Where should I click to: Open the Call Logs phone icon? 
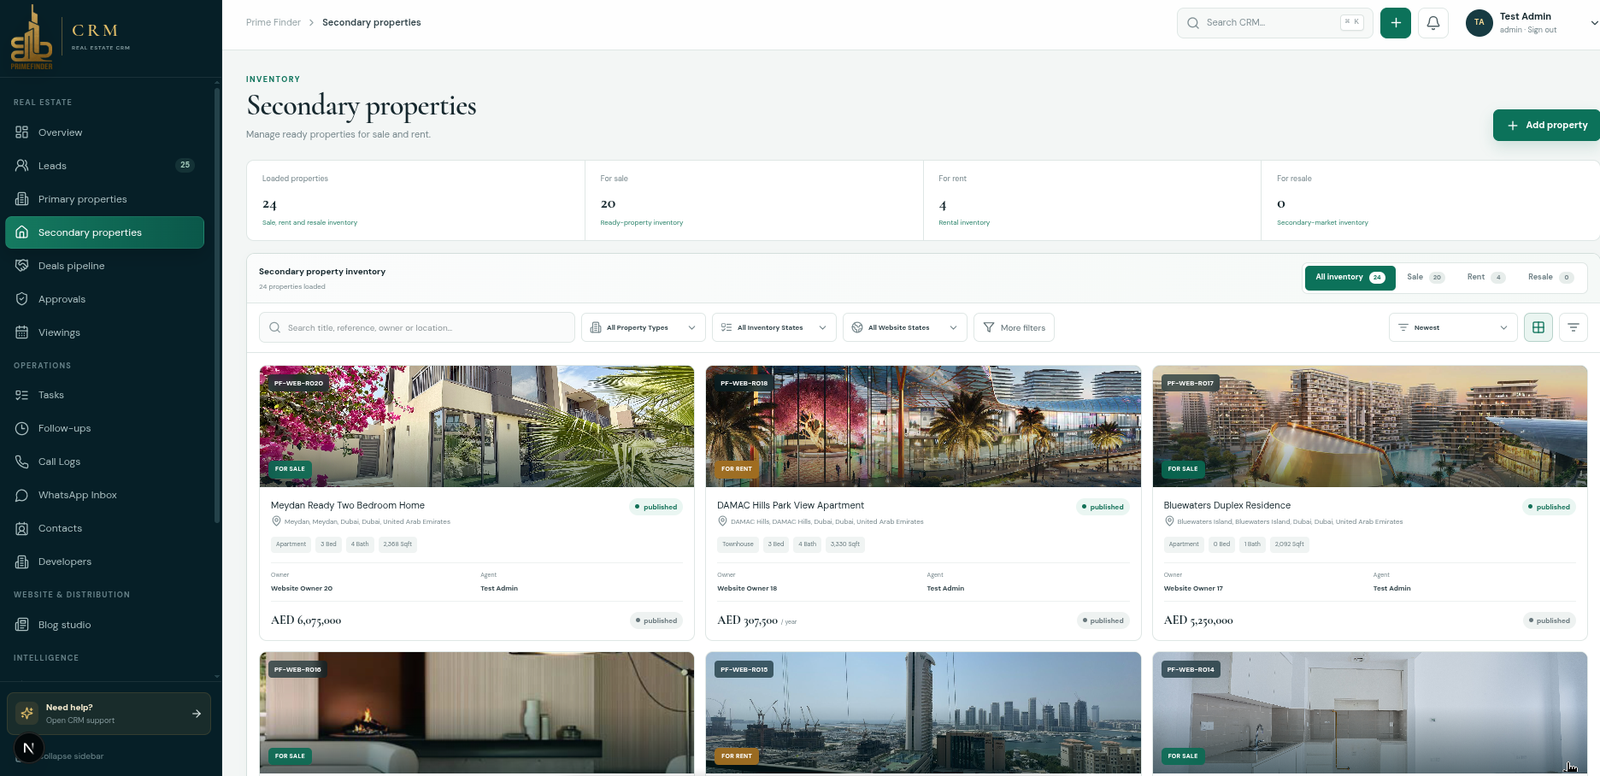(x=22, y=461)
